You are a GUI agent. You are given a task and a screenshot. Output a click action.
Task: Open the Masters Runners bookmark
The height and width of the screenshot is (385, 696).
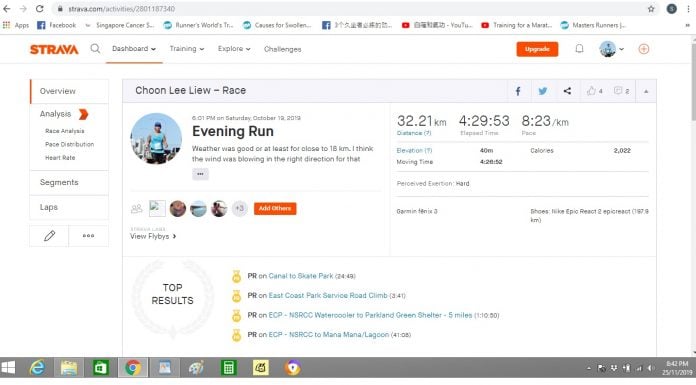click(x=593, y=25)
